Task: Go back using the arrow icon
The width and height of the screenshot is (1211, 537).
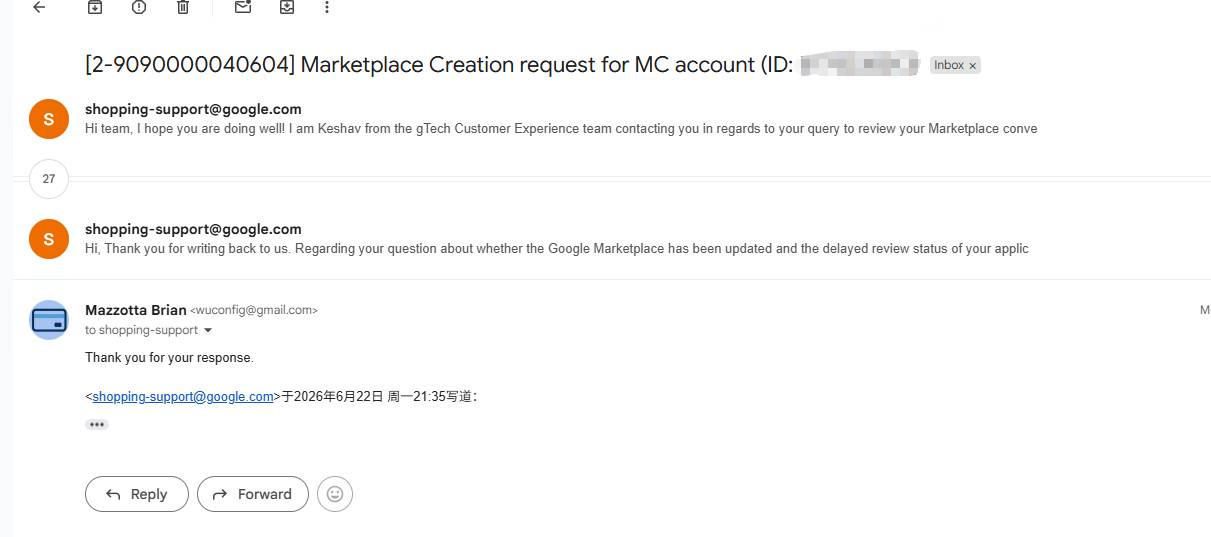Action: [x=39, y=7]
